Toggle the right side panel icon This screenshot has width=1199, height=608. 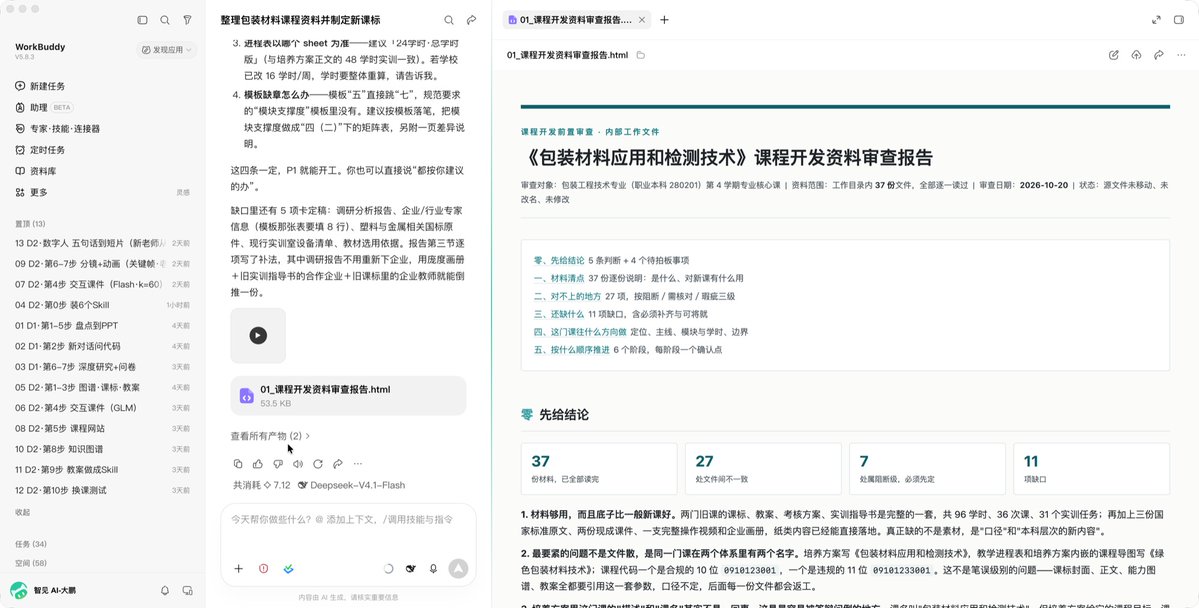click(x=1179, y=20)
